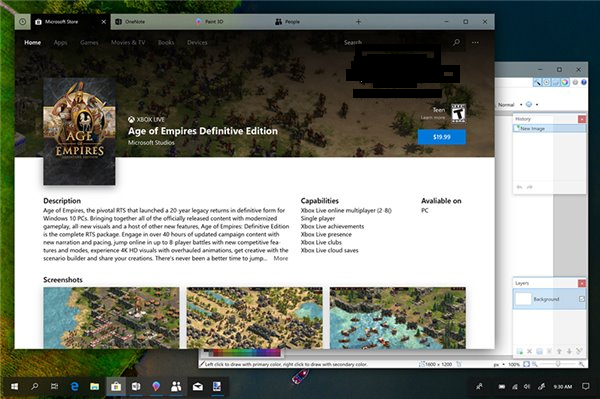
Task: Click zoom out magnifier in Paint.NET status bar
Action: pyautogui.click(x=535, y=364)
